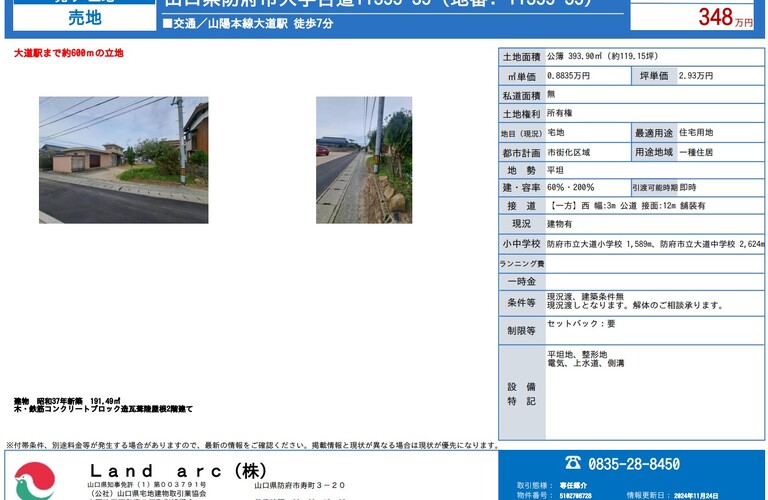Click the 土地権利 label cell
Image resolution: width=768 pixels, height=500 pixels.
point(522,114)
